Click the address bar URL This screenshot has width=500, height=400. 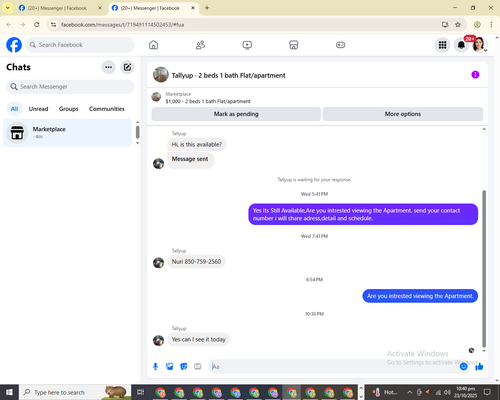click(123, 25)
